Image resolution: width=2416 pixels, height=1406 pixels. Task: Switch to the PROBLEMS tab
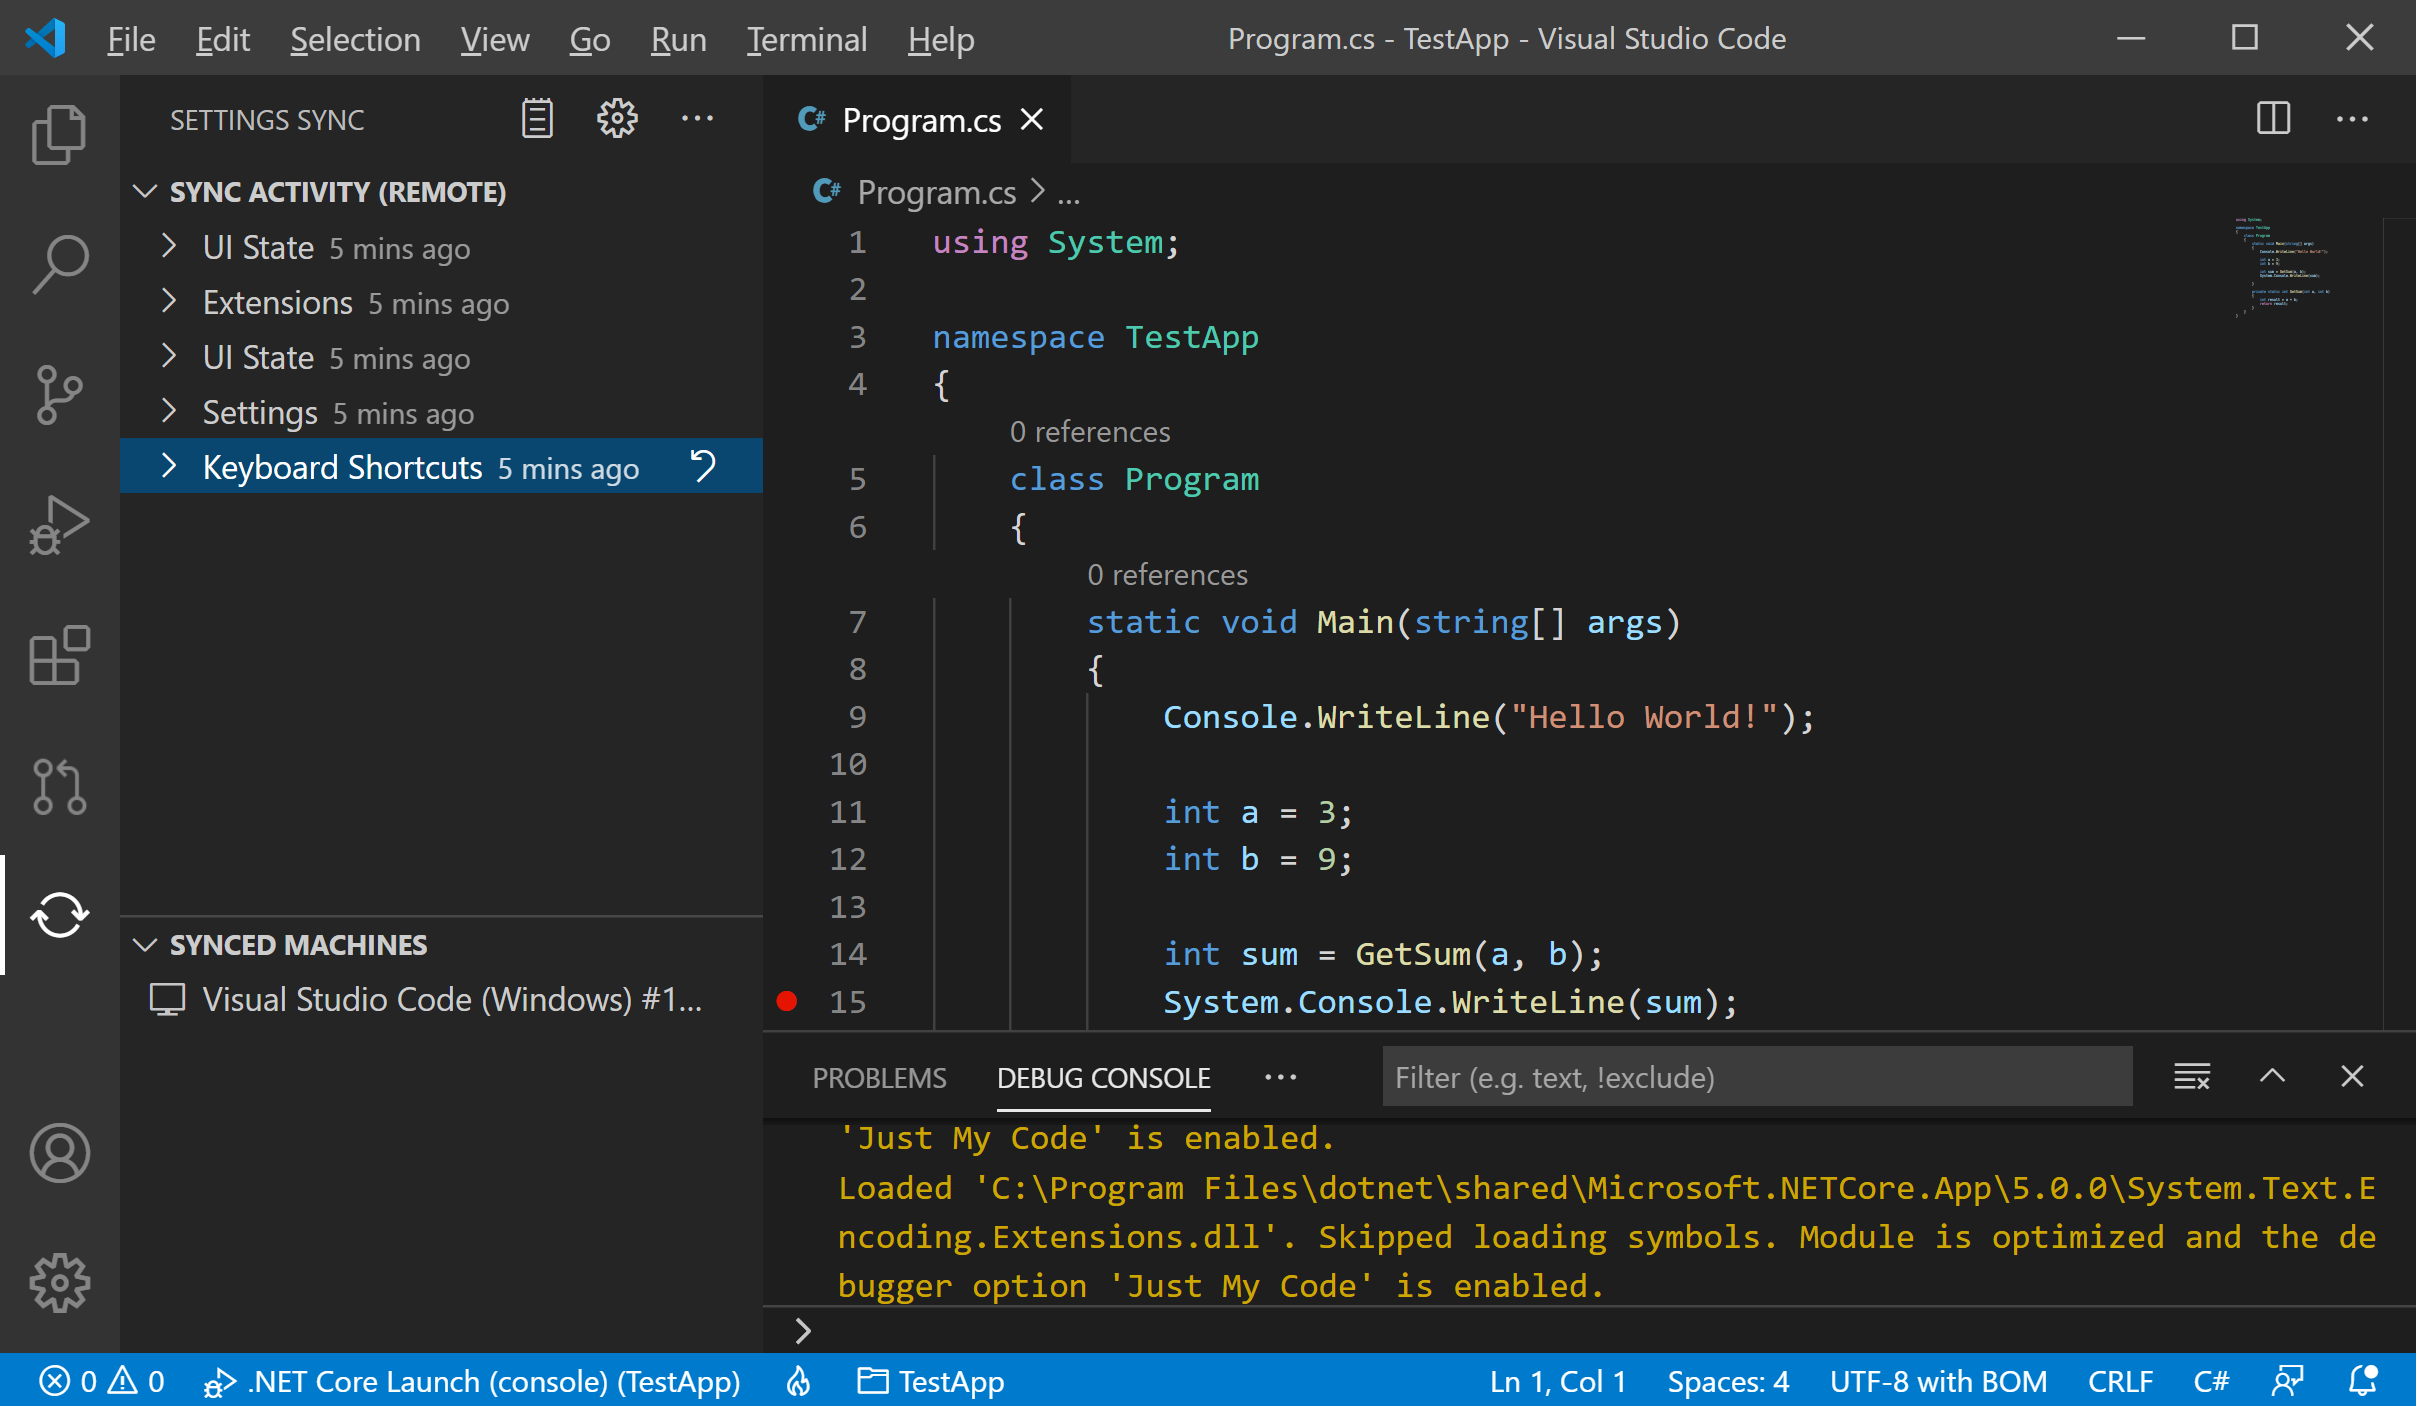tap(875, 1078)
